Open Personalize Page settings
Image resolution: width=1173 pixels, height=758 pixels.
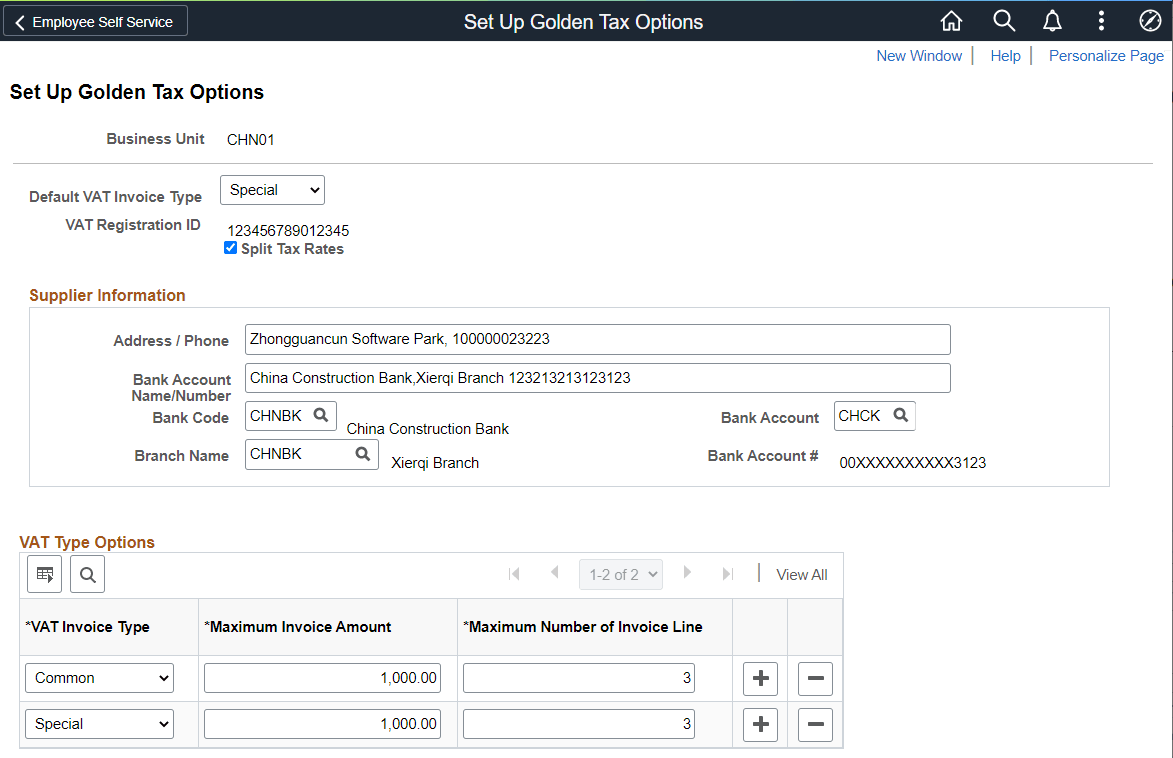[1106, 55]
